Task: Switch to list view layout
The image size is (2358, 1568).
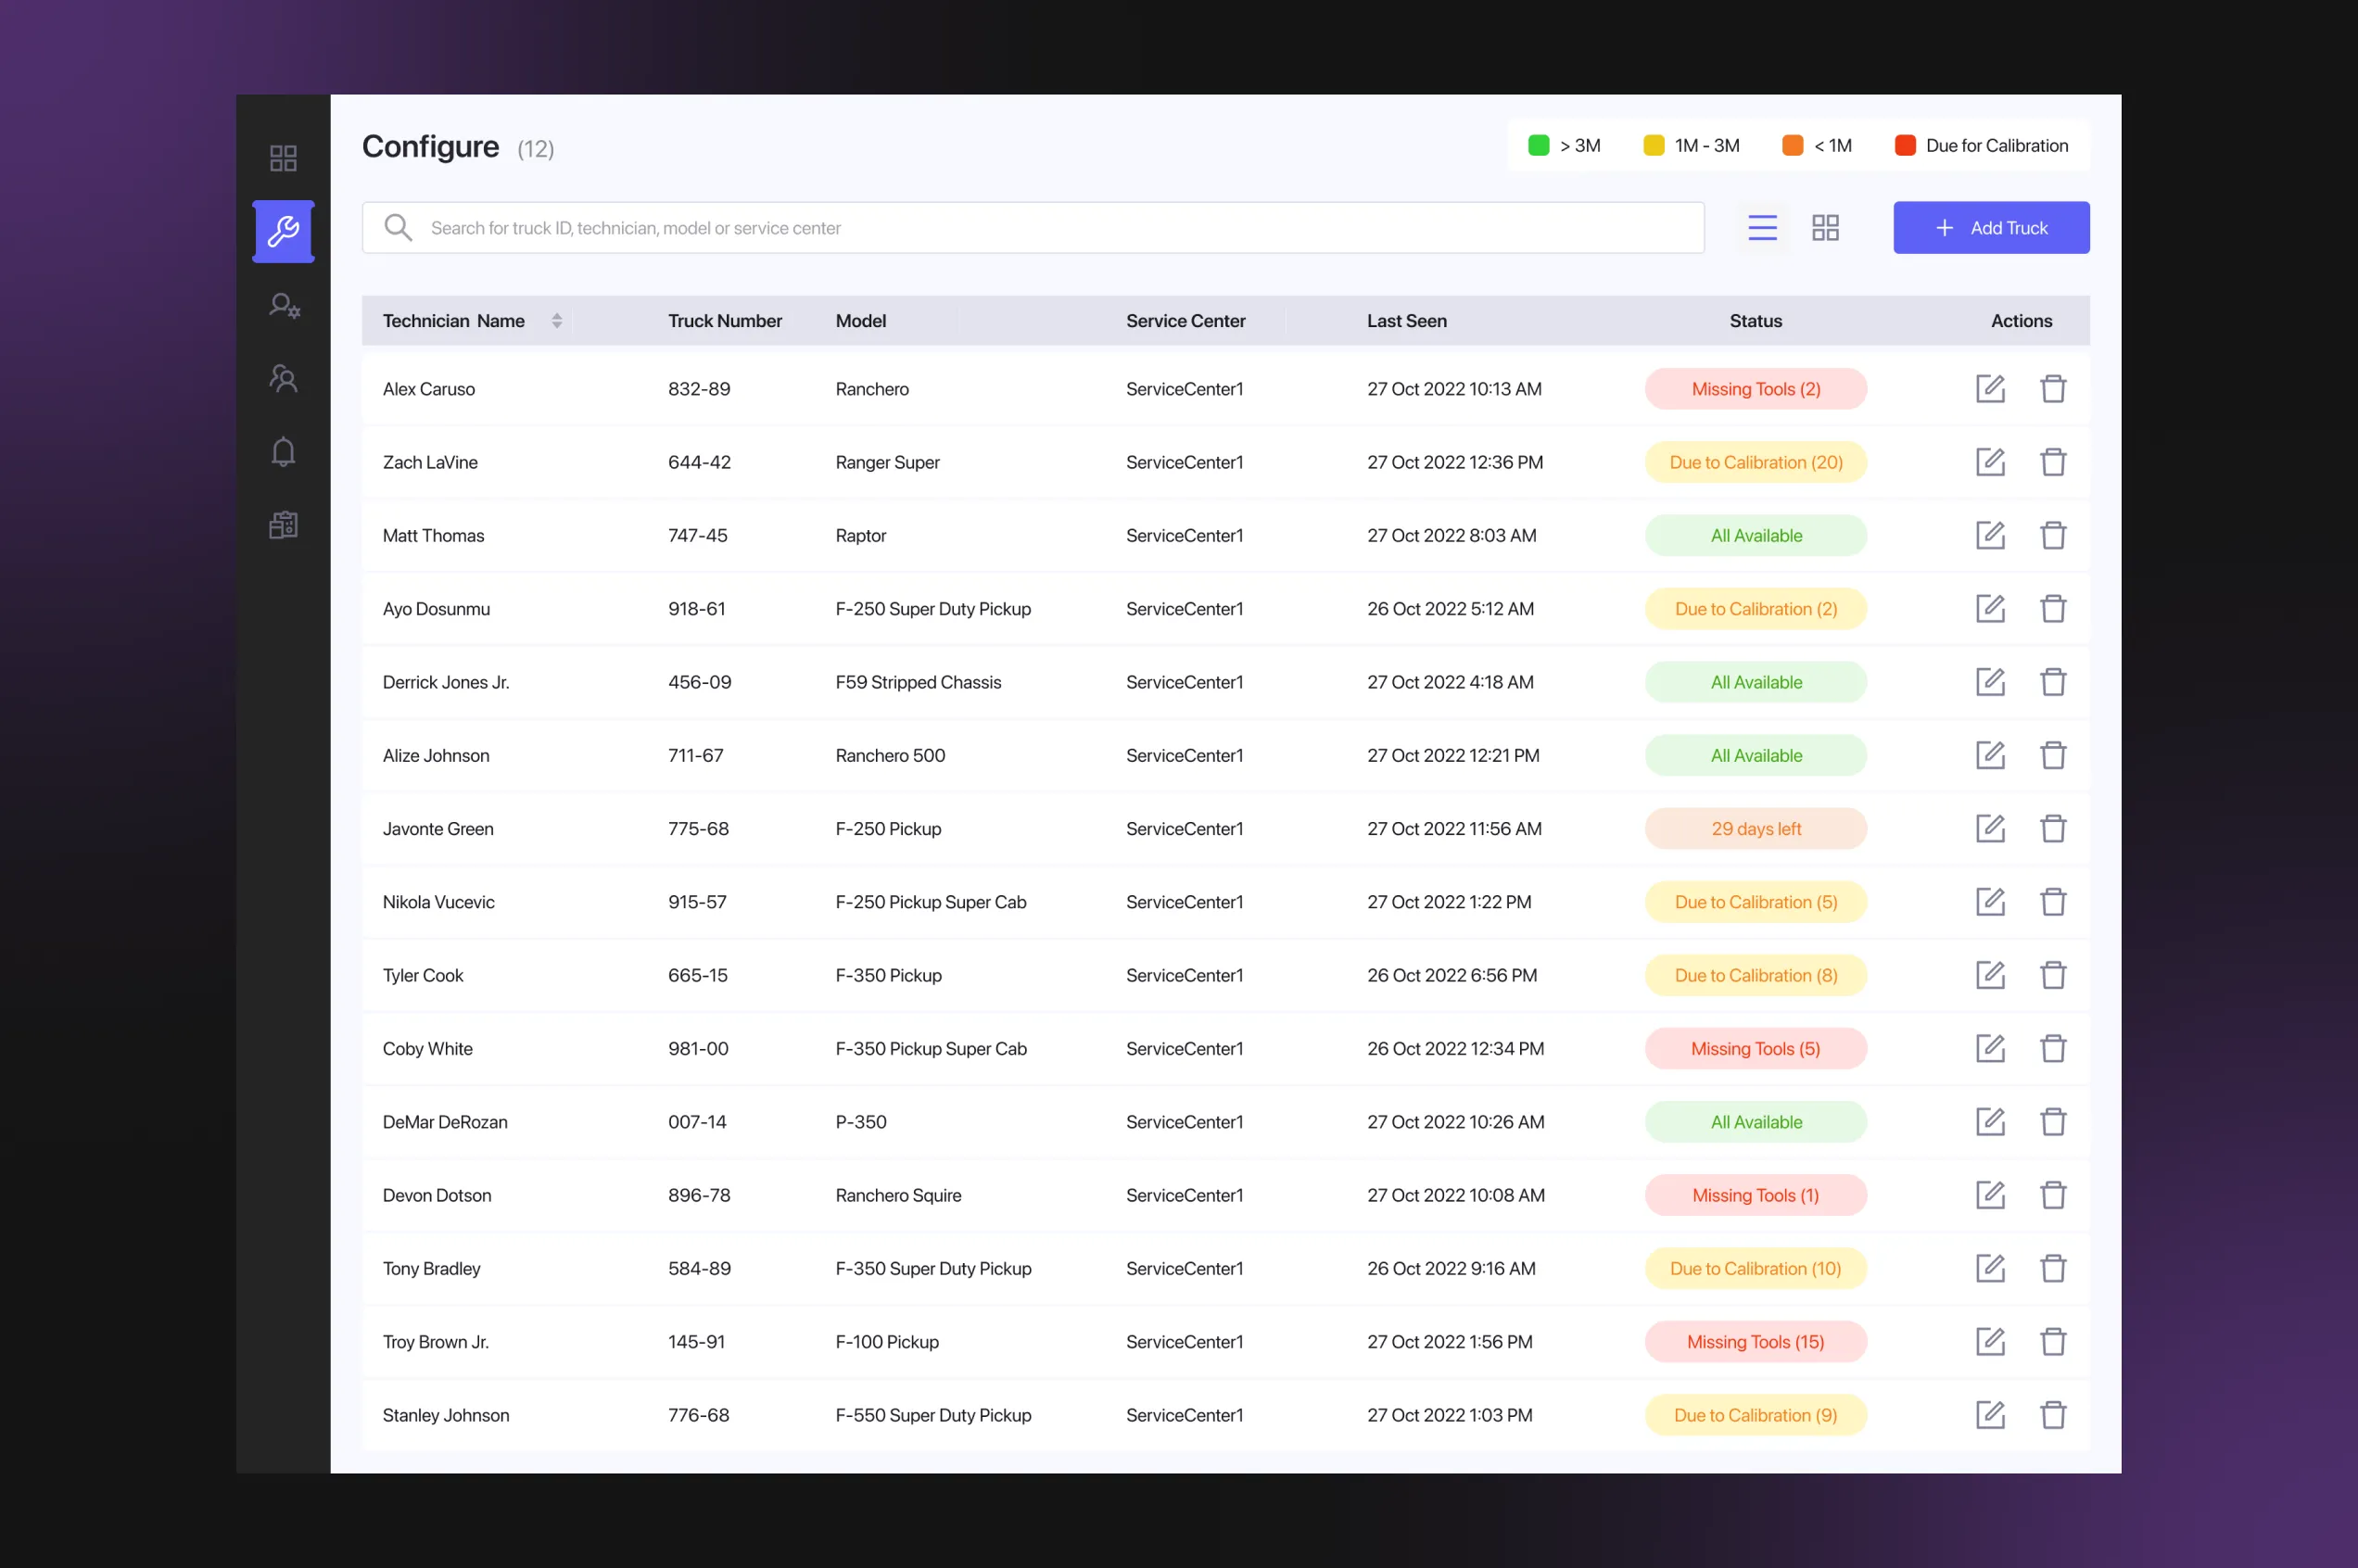Action: click(x=1762, y=228)
